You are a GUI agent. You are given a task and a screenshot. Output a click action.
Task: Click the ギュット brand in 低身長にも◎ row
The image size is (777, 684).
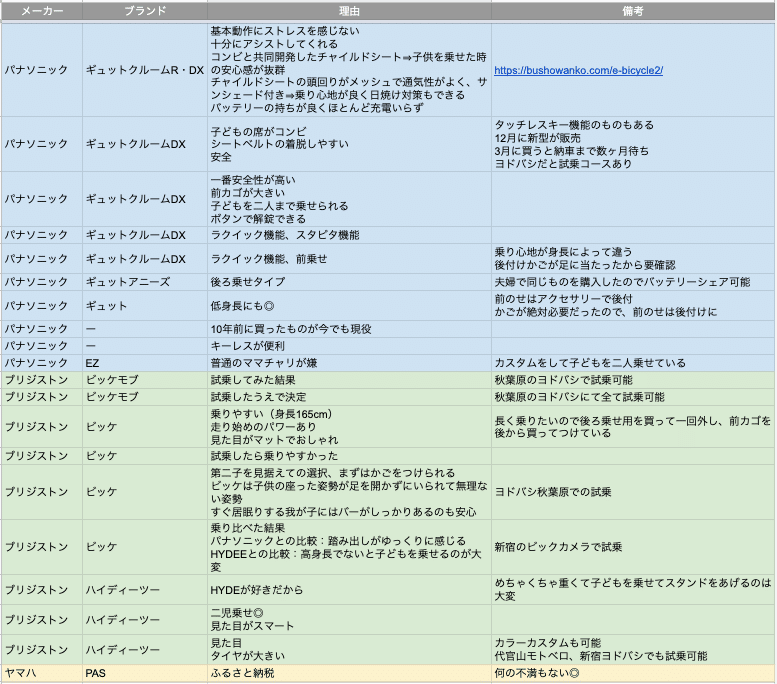tap(145, 305)
